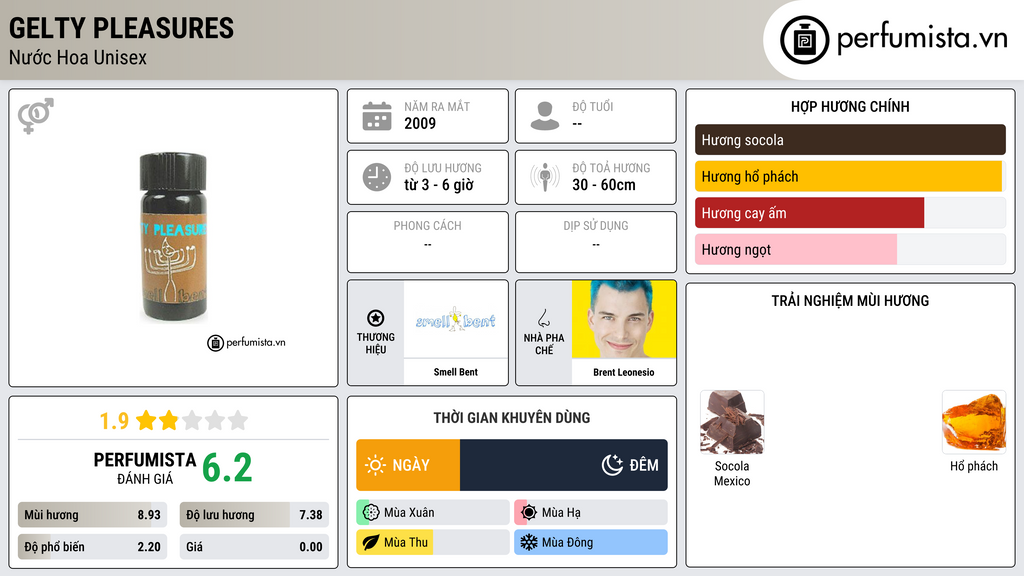The width and height of the screenshot is (1024, 576).
Task: Click the winter snowflake icon
Action: pos(529,542)
